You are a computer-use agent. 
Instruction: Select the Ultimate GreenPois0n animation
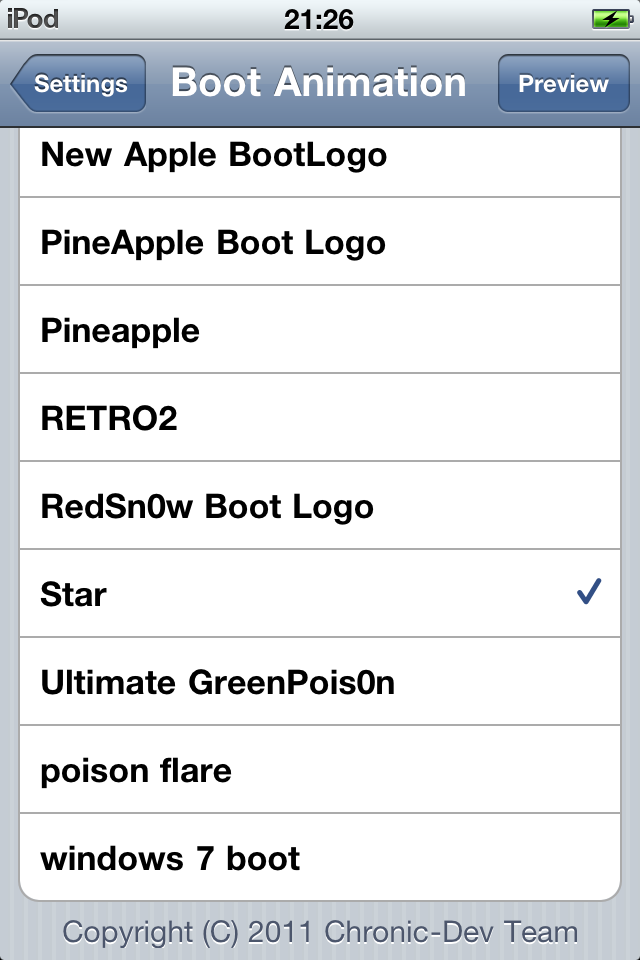[320, 682]
